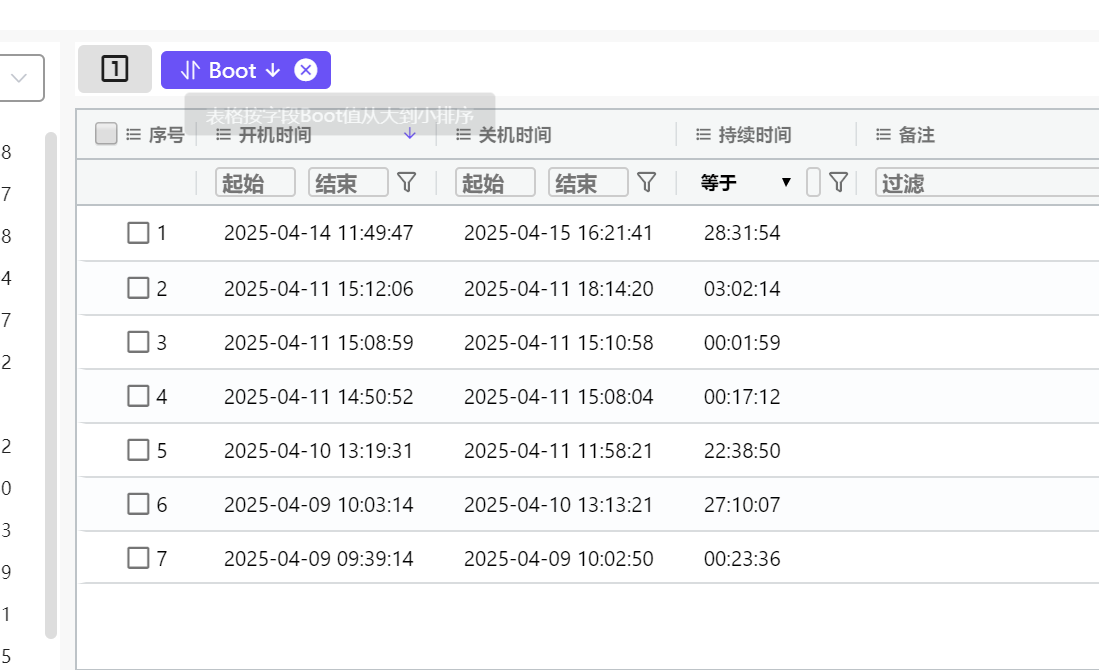Click the 持续时间 column header label
The image size is (1099, 670).
[x=754, y=135]
